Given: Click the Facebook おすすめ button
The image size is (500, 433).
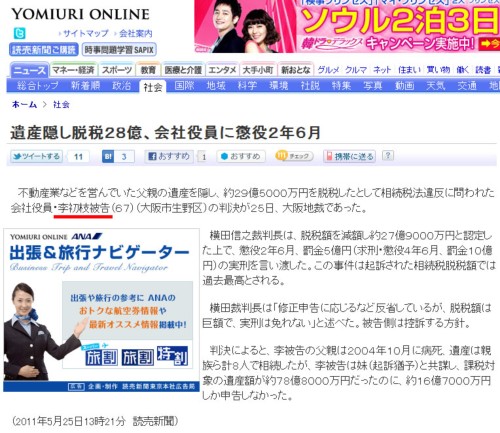Looking at the screenshot, I should (x=169, y=156).
